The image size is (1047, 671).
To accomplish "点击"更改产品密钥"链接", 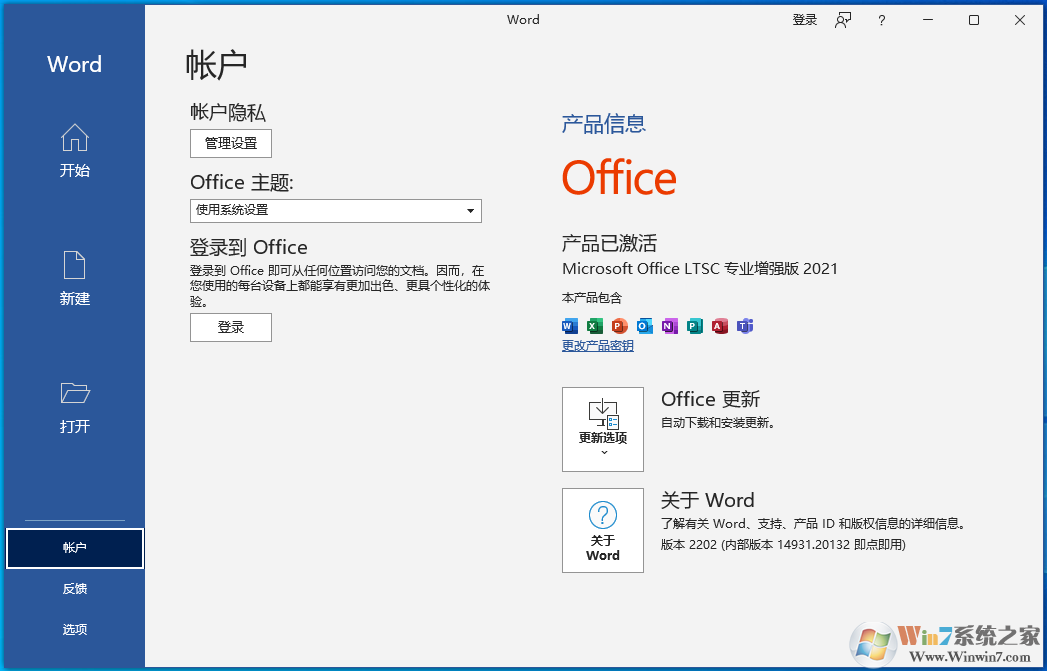I will coord(596,345).
